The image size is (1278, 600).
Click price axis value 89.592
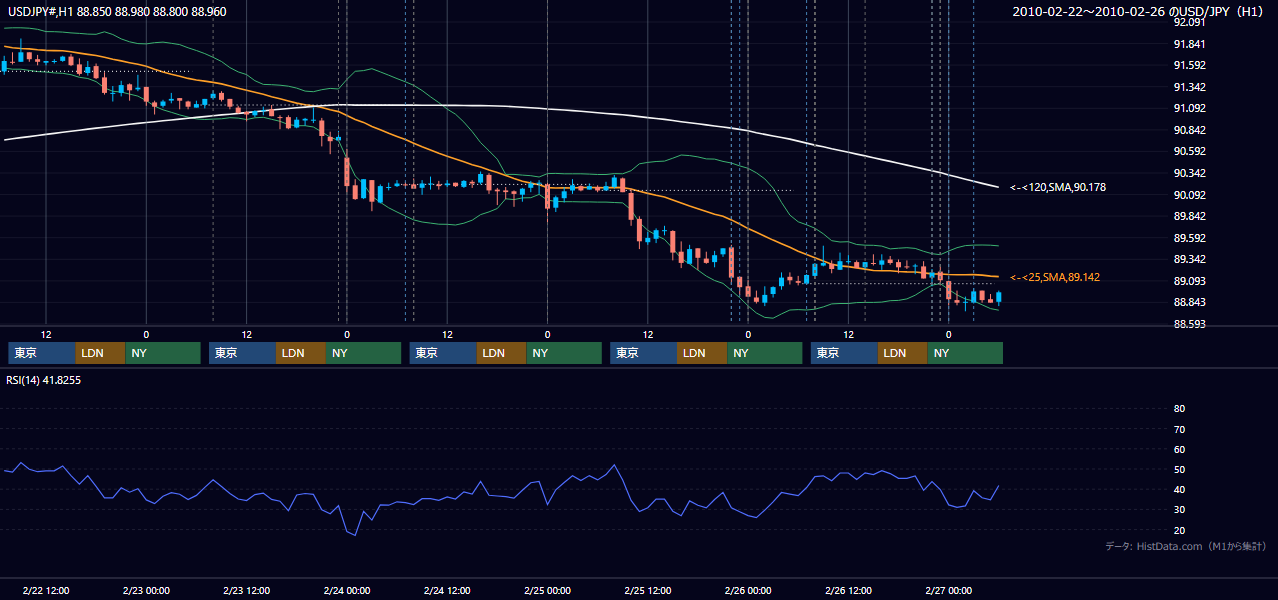1188,238
